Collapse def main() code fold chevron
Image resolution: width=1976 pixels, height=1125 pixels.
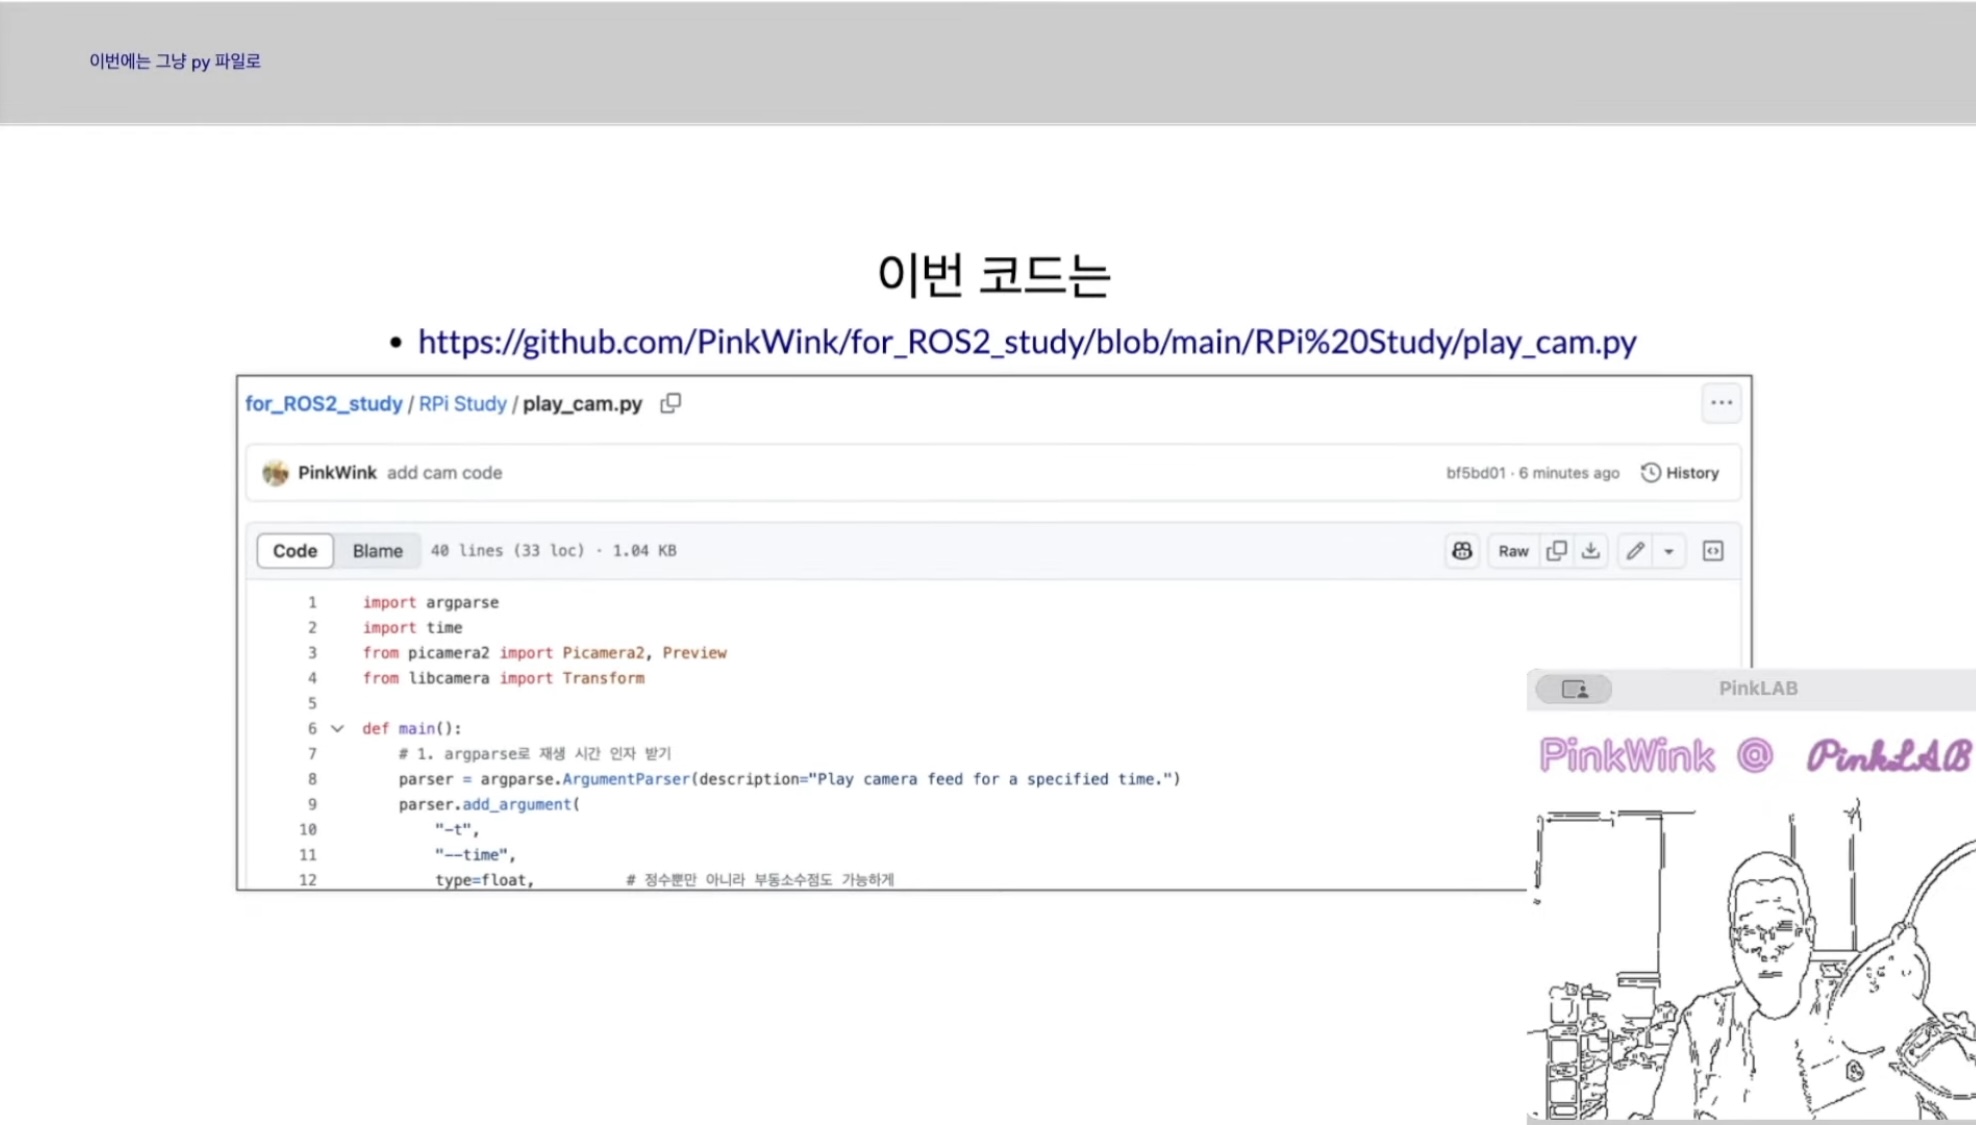[338, 729]
